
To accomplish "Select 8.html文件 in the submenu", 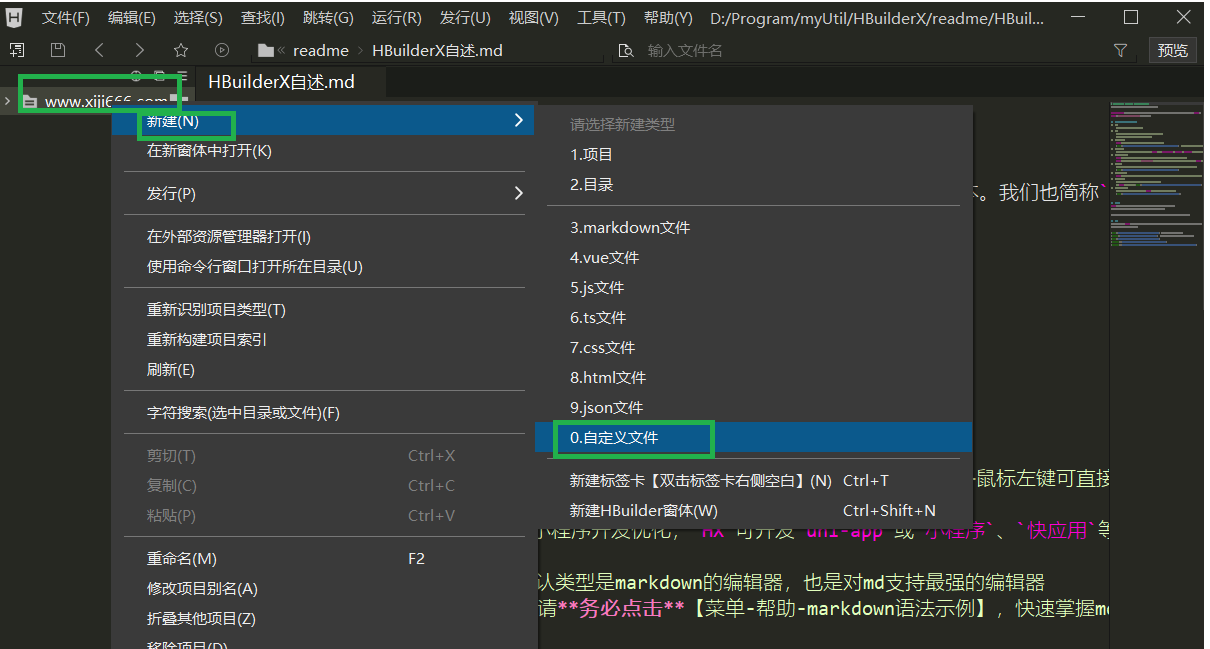I will [x=753, y=378].
